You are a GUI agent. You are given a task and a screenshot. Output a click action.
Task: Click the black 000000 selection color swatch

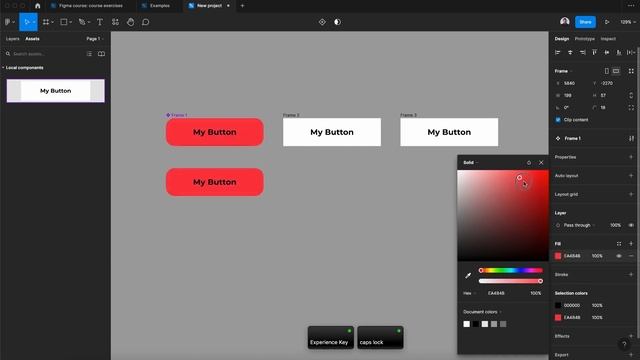click(558, 305)
